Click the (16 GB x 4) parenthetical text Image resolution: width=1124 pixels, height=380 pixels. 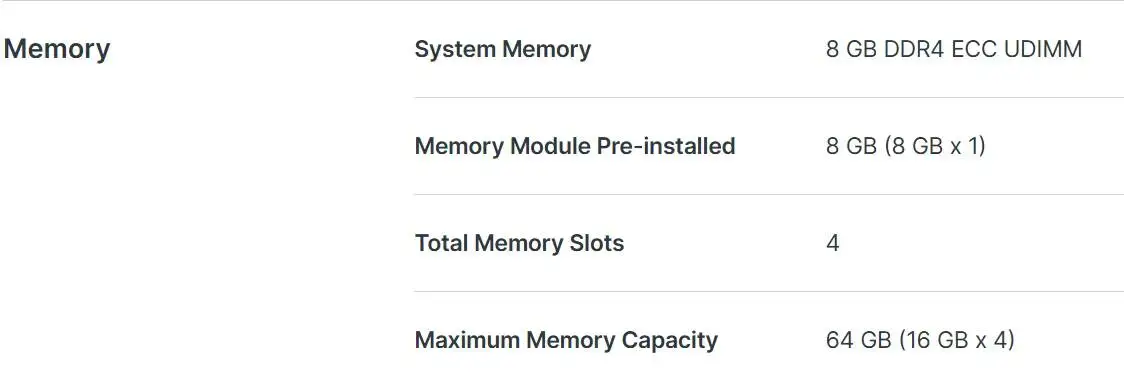pos(957,340)
